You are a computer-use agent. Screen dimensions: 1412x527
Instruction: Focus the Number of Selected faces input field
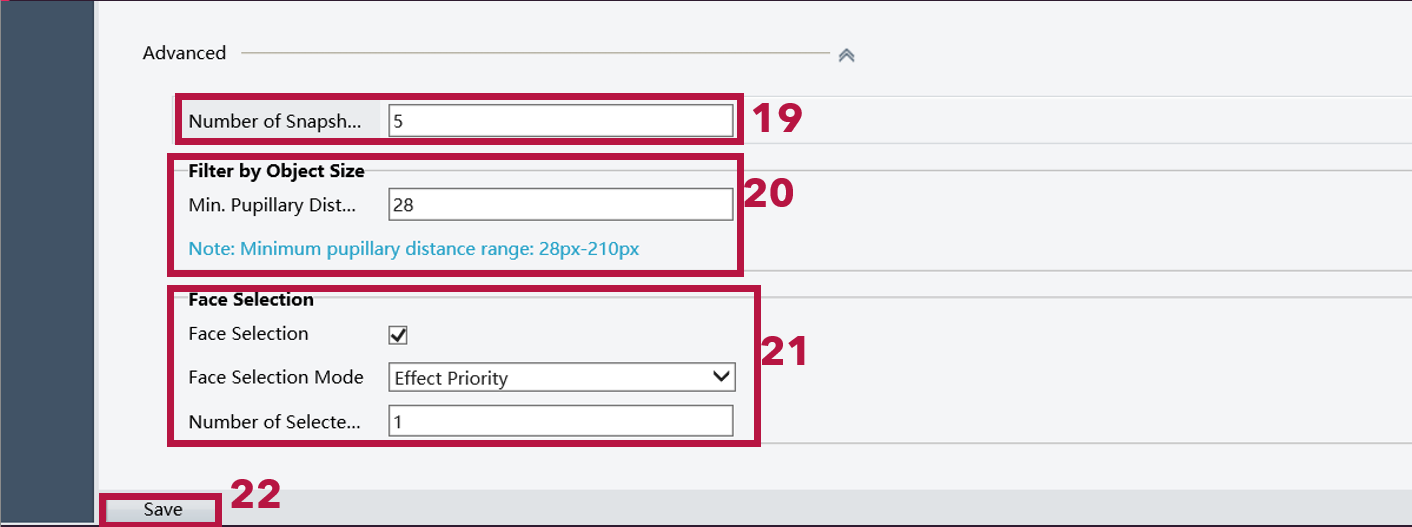[x=561, y=421]
